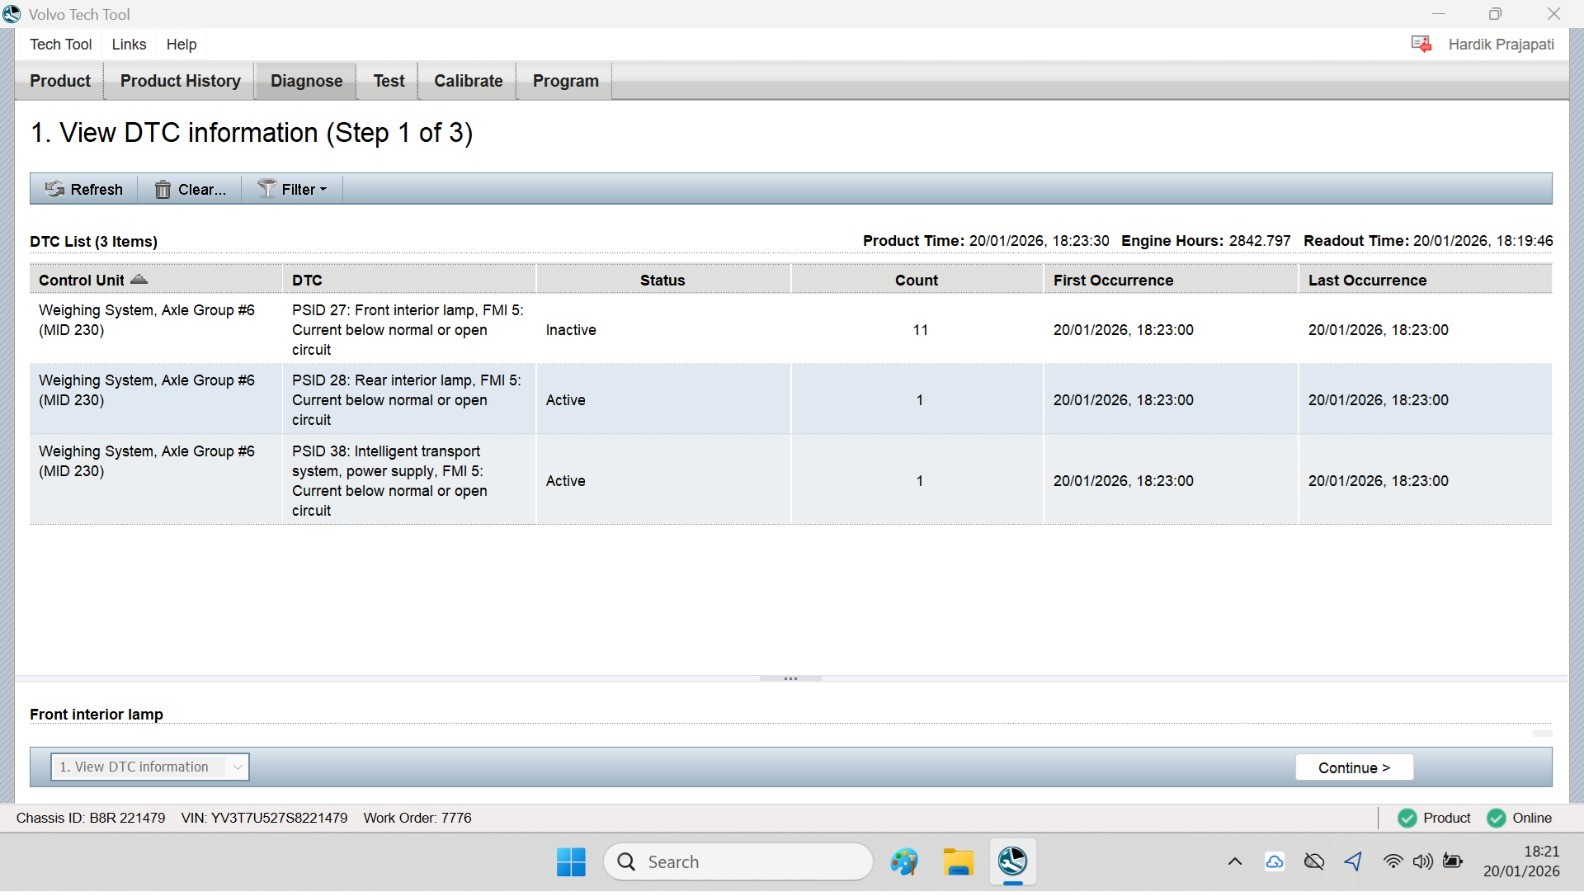Open File Explorer from the taskbar

click(958, 861)
